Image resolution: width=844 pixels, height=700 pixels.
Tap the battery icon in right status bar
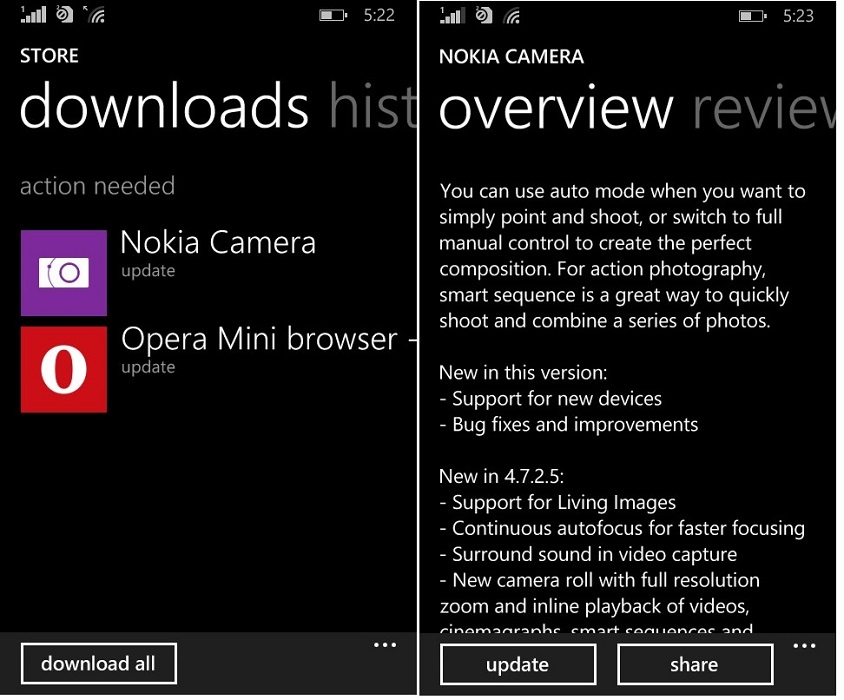coord(752,16)
